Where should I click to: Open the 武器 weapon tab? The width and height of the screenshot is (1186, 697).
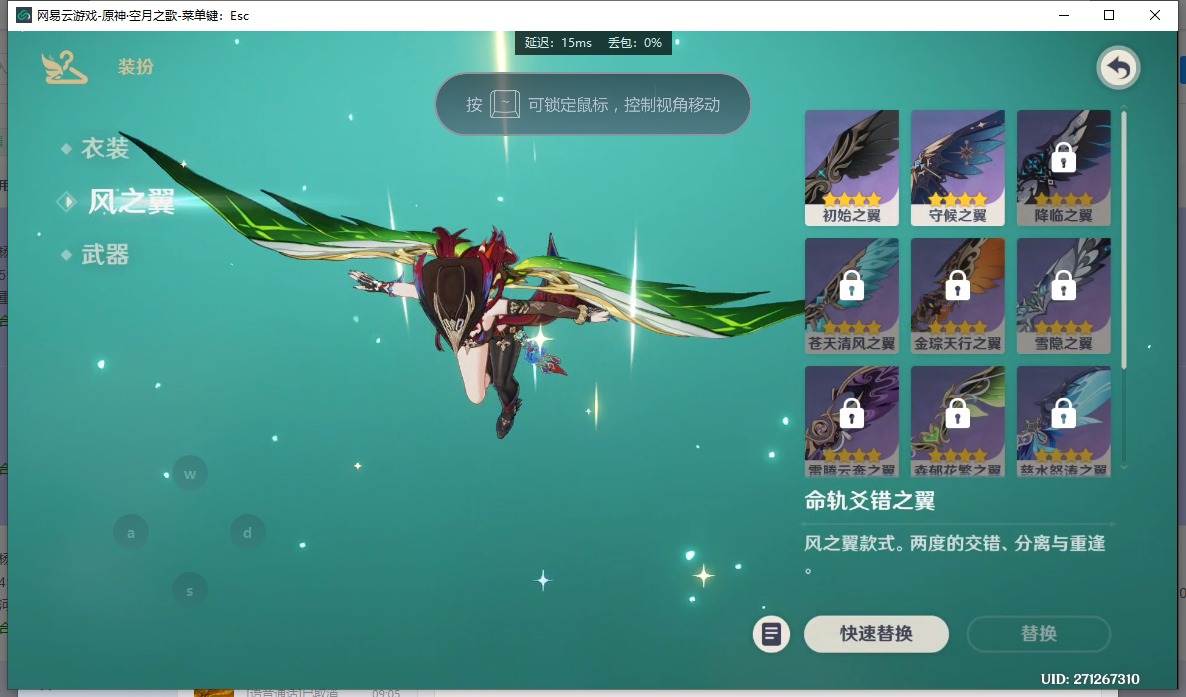105,256
